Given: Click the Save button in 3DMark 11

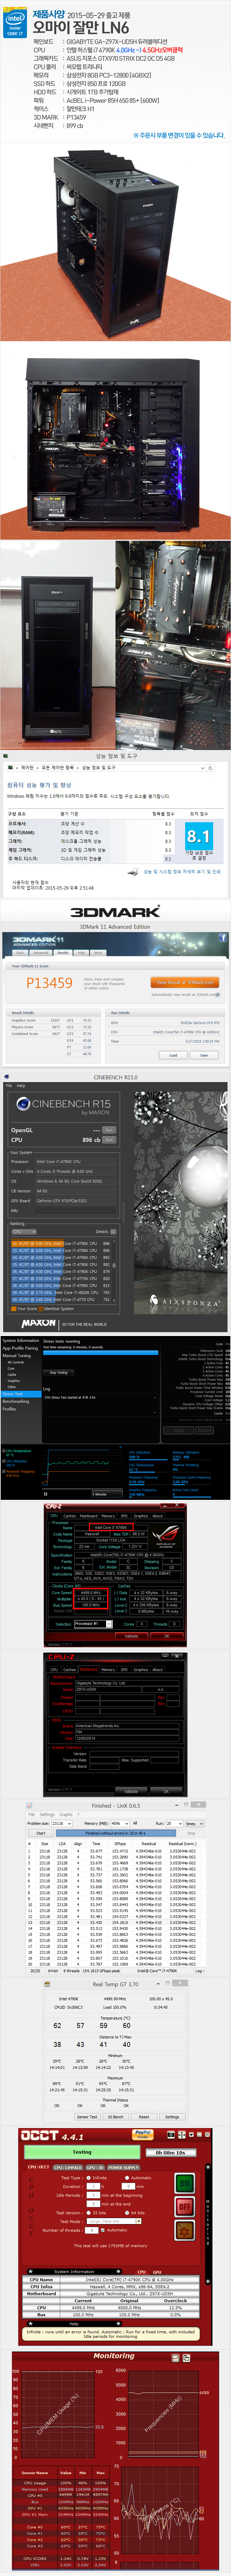Looking at the screenshot, I should click(x=204, y=1055).
